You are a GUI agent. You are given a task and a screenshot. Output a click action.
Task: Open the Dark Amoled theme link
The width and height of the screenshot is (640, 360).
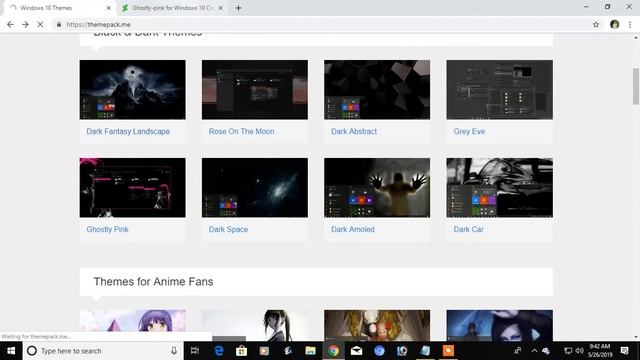(x=353, y=229)
